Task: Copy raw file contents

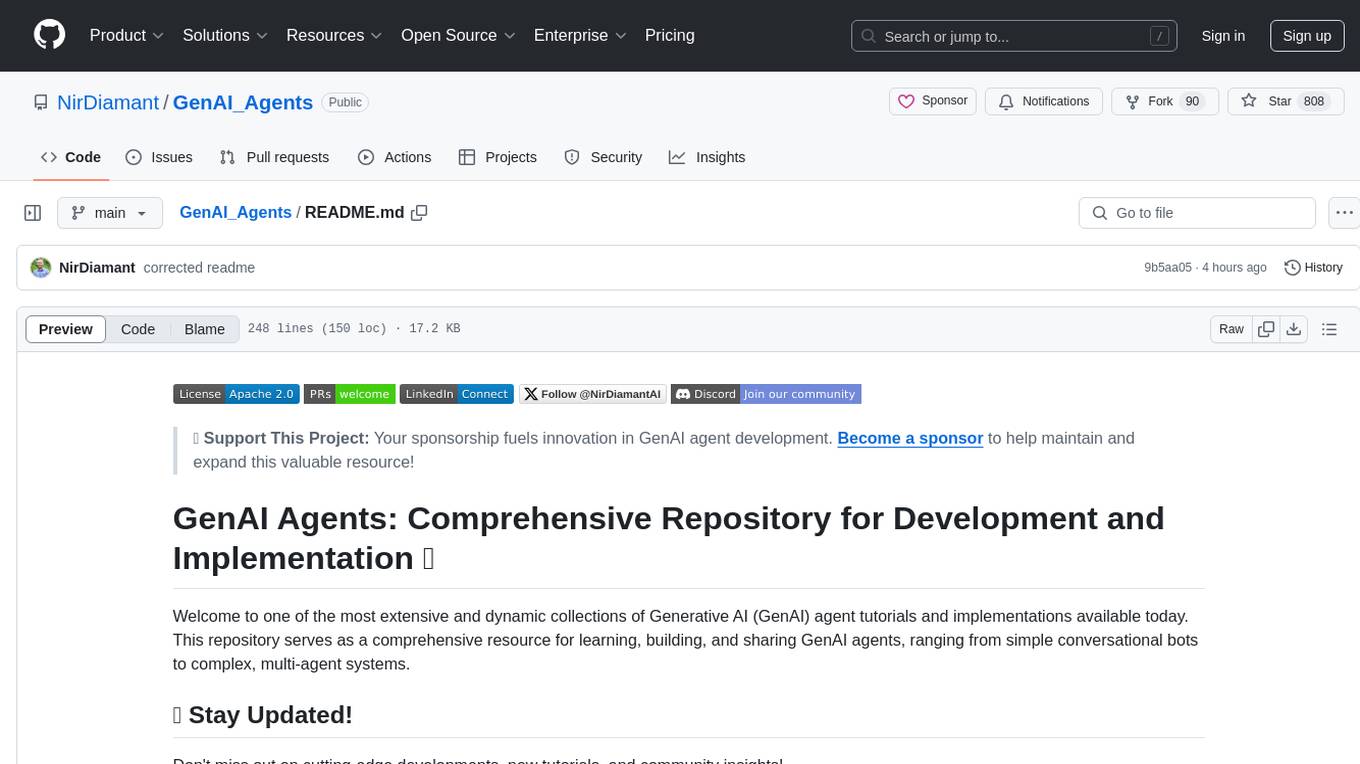Action: (x=1266, y=329)
